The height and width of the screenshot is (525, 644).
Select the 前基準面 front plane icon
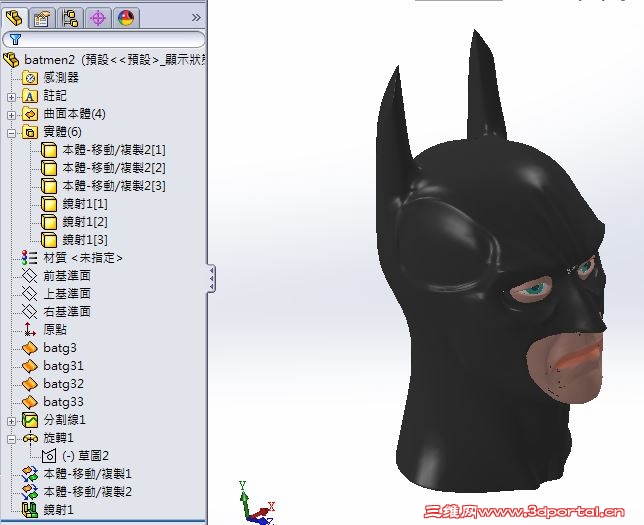[x=30, y=276]
